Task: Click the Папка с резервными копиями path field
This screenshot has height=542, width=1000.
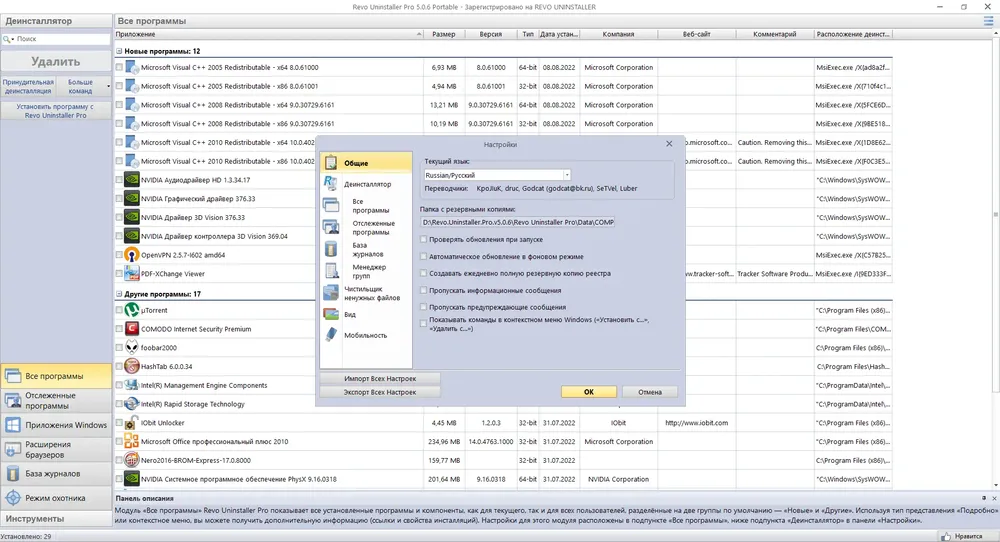Action: point(518,222)
